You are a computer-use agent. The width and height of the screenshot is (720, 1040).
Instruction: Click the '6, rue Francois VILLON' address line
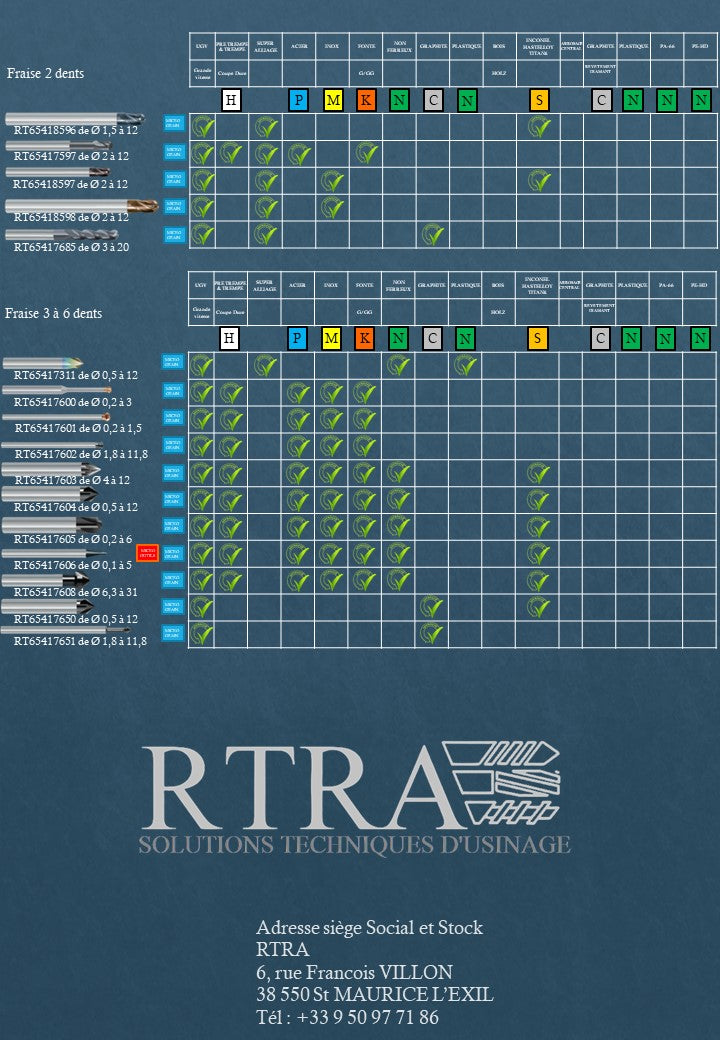point(355,972)
